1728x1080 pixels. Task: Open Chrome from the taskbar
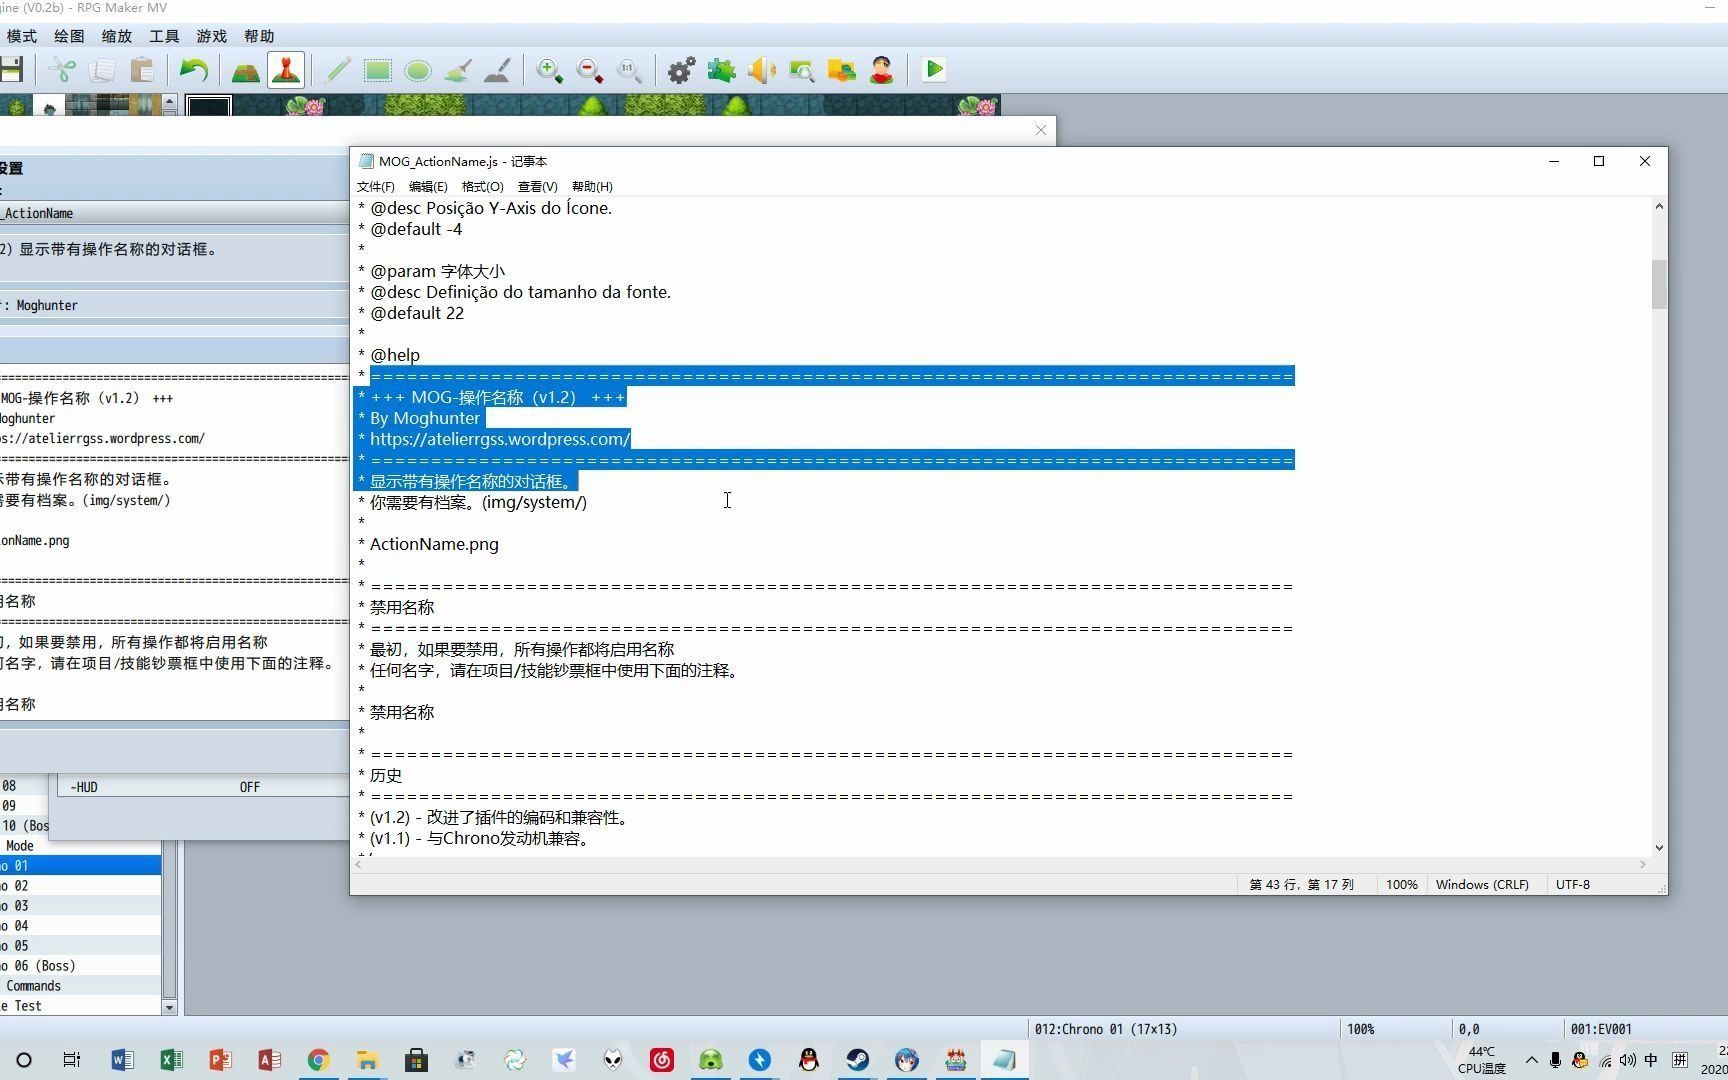click(x=318, y=1060)
